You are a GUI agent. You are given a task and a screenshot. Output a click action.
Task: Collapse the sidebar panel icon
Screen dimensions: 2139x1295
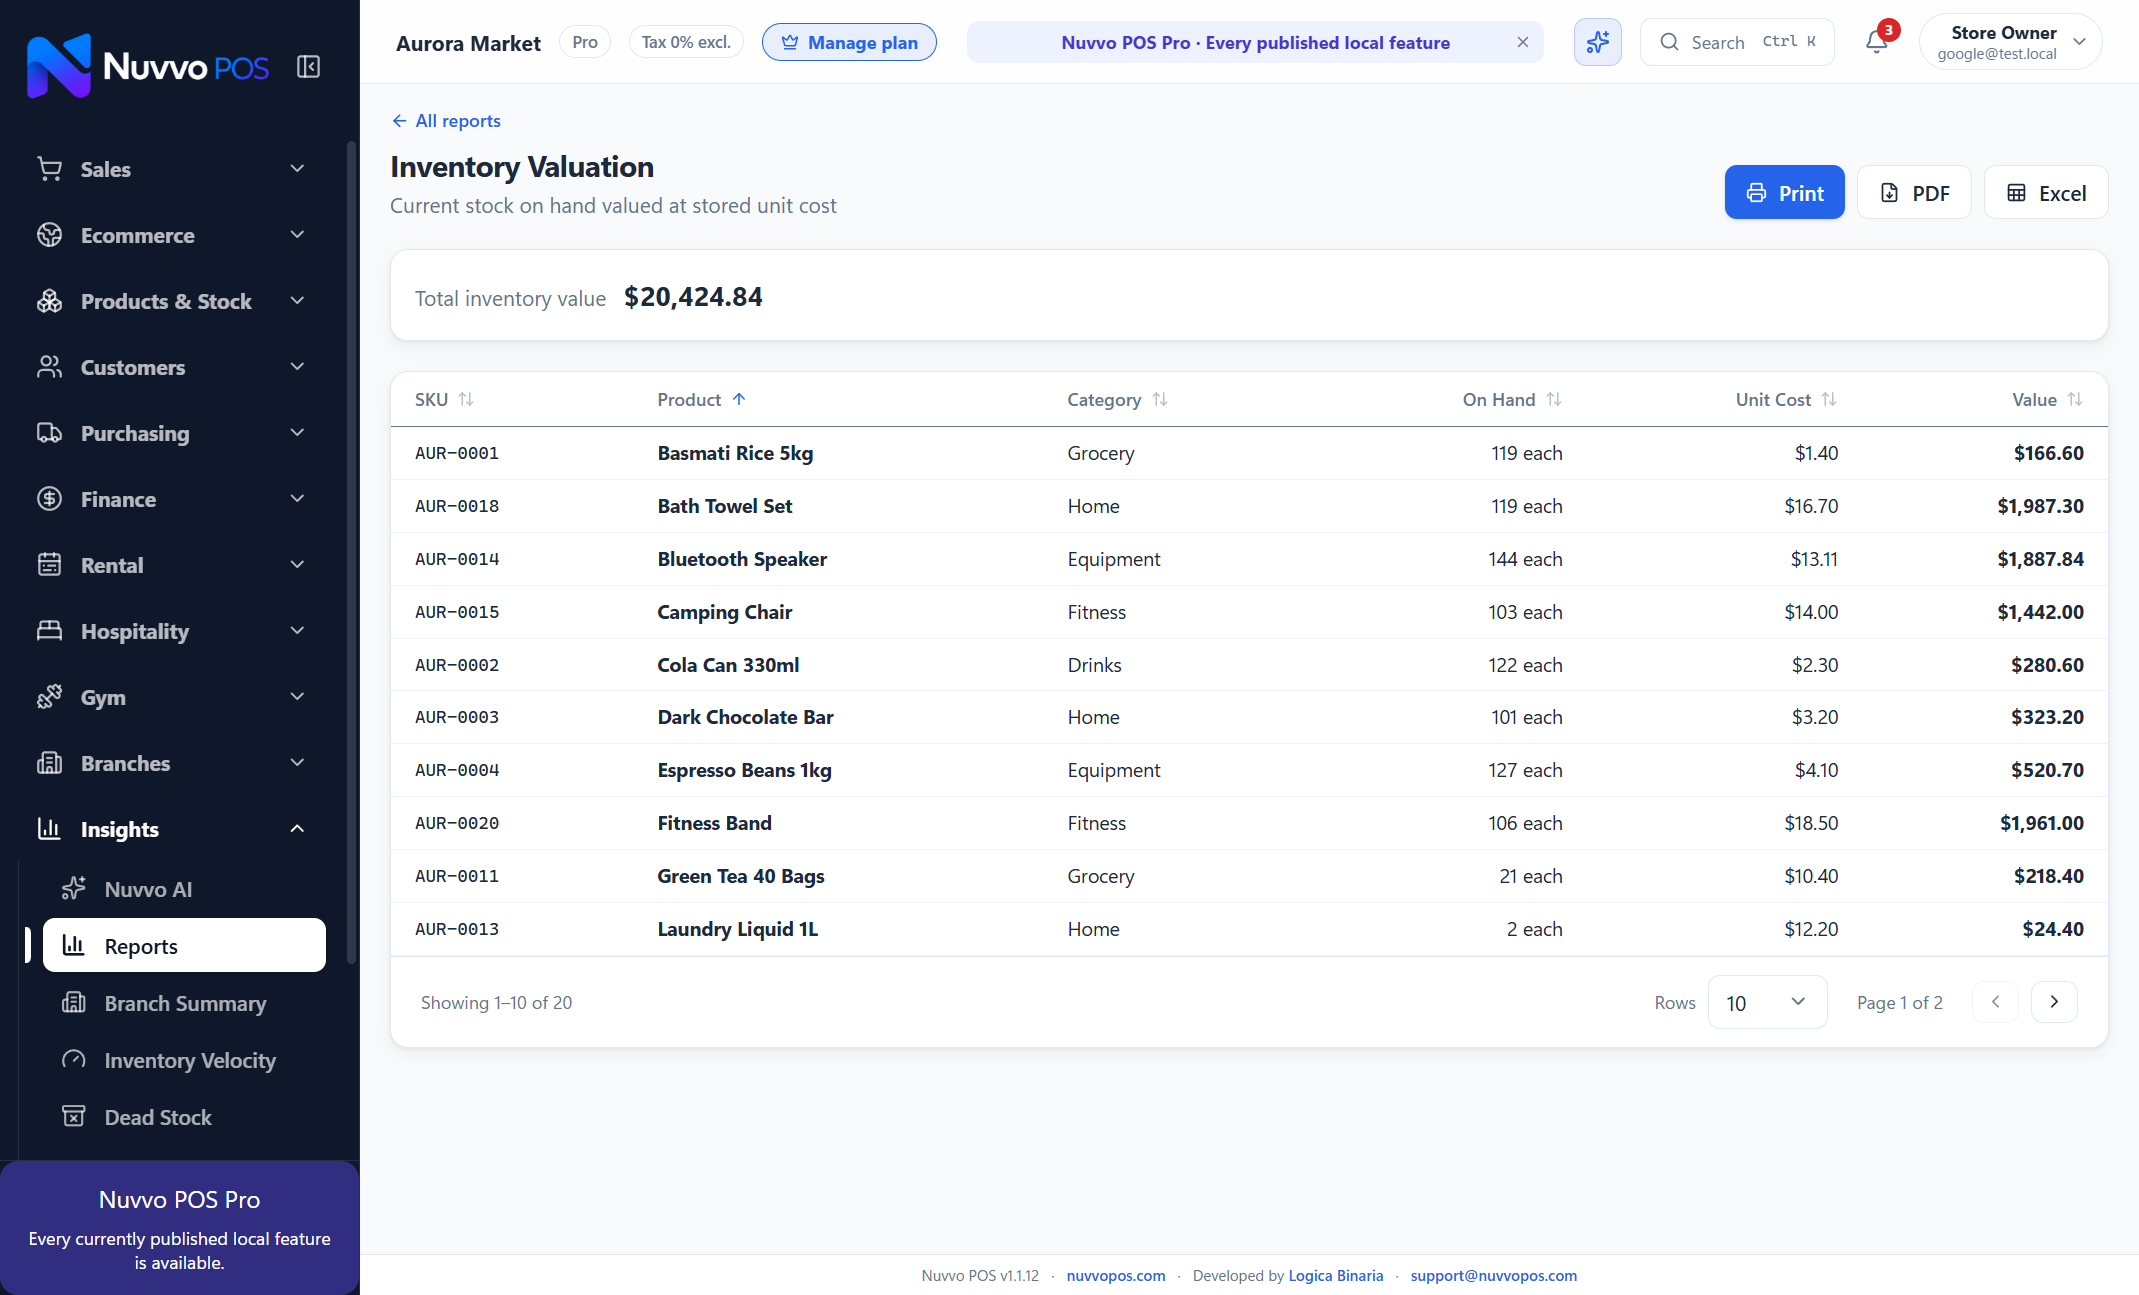[x=308, y=67]
